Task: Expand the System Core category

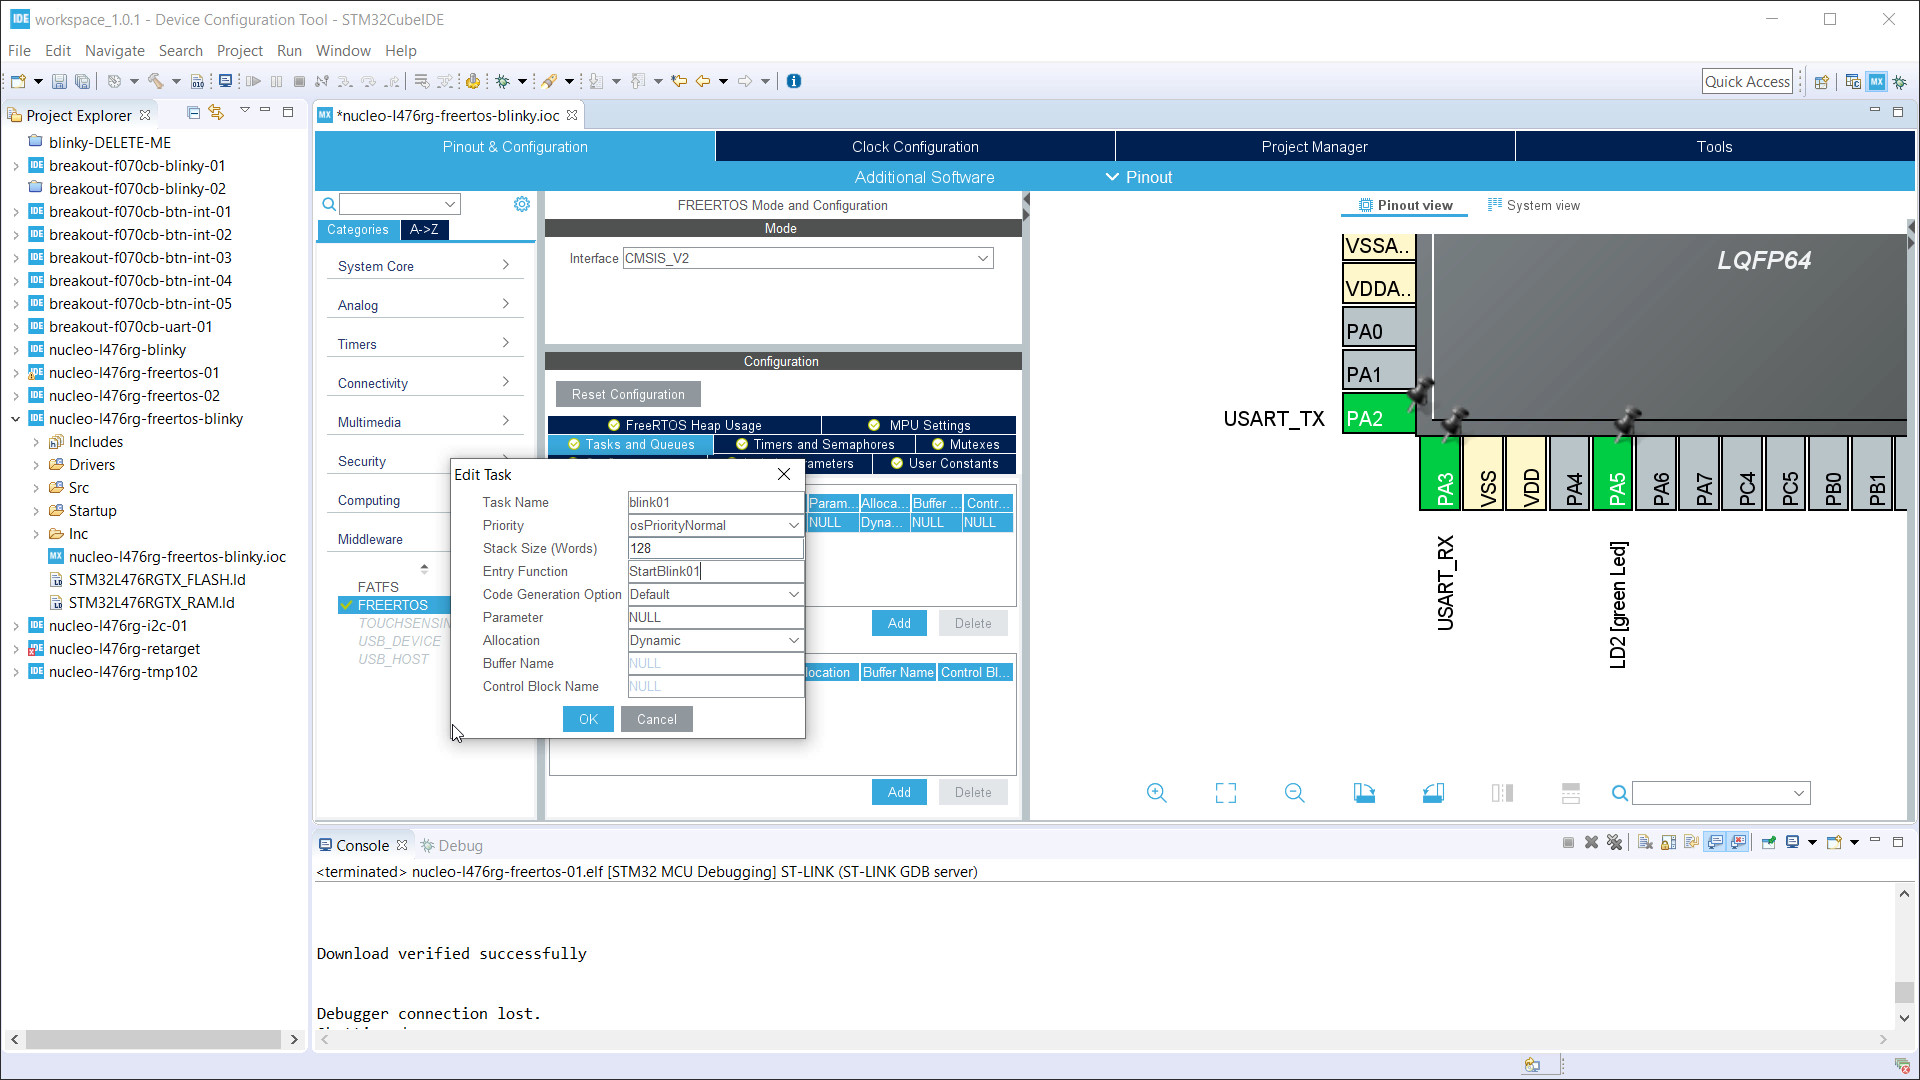Action: (x=424, y=266)
